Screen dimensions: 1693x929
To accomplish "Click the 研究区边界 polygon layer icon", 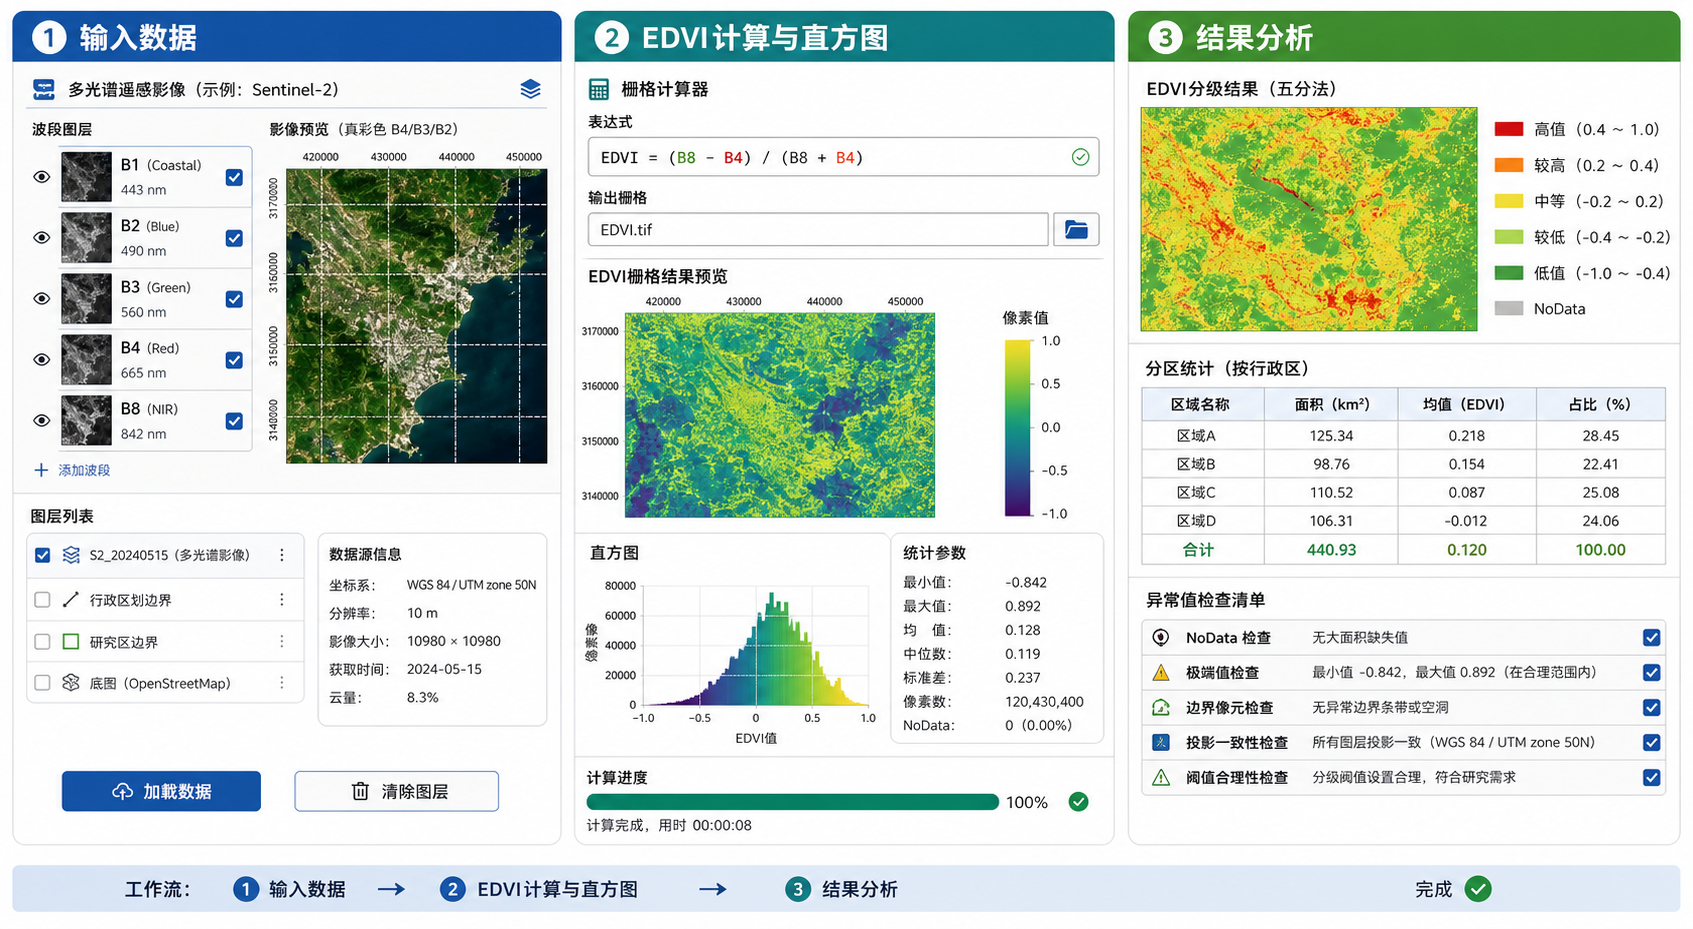I will point(71,642).
